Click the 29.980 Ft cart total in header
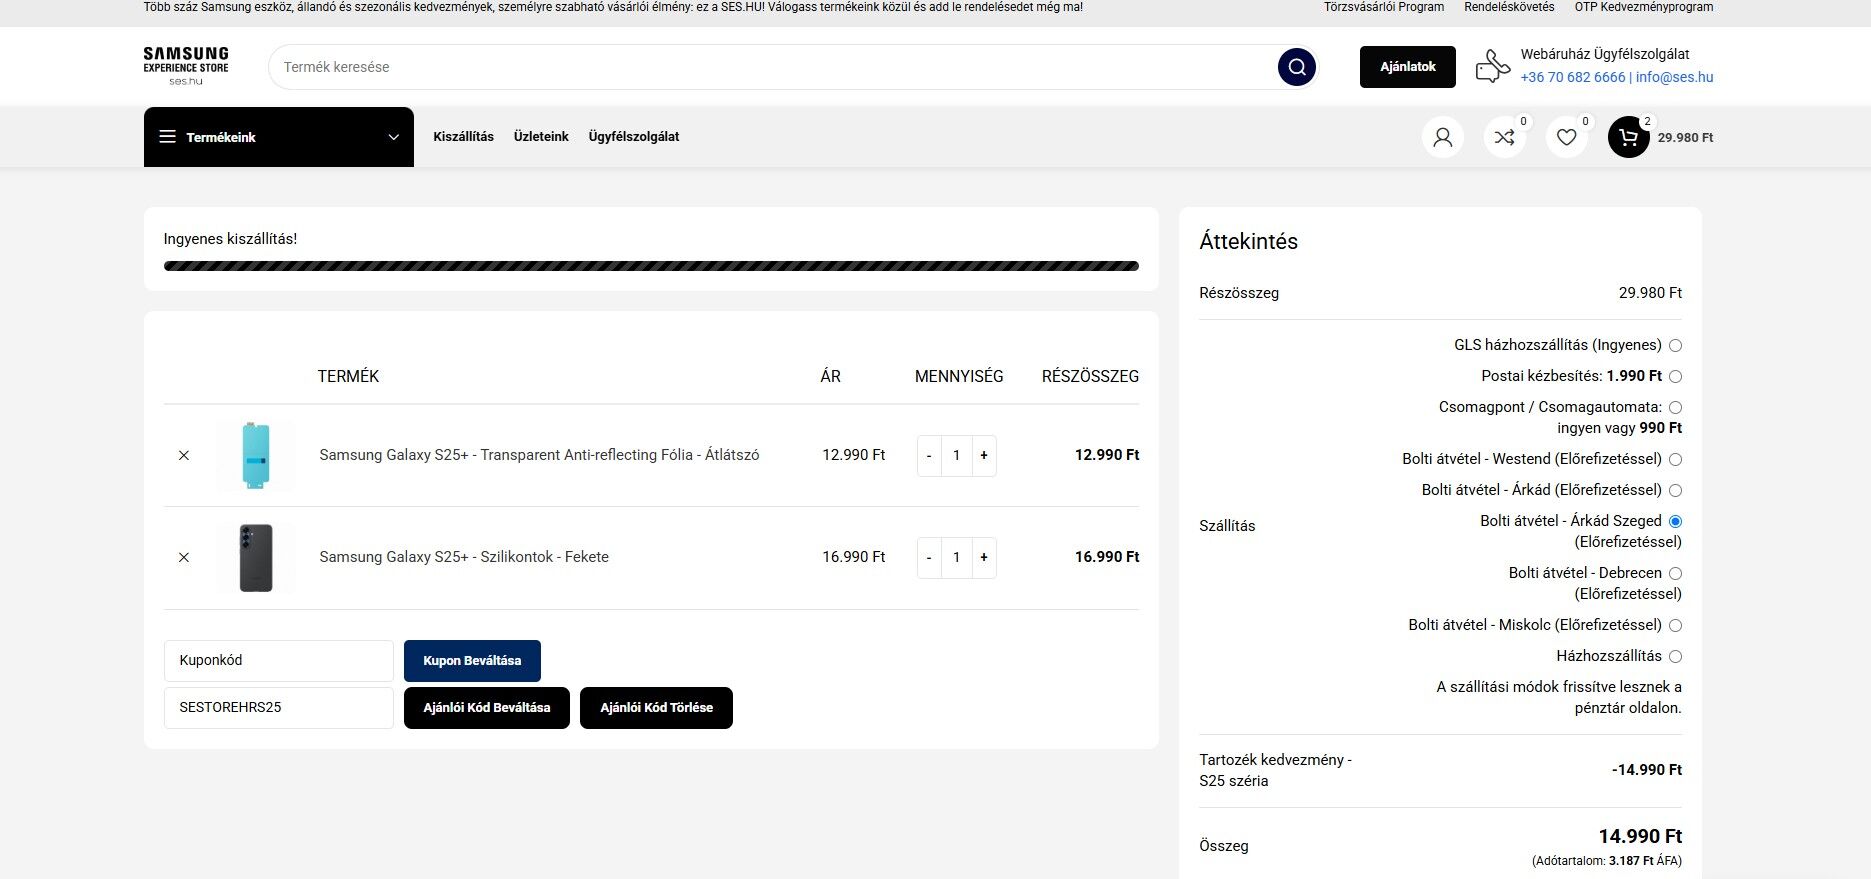 (x=1685, y=138)
